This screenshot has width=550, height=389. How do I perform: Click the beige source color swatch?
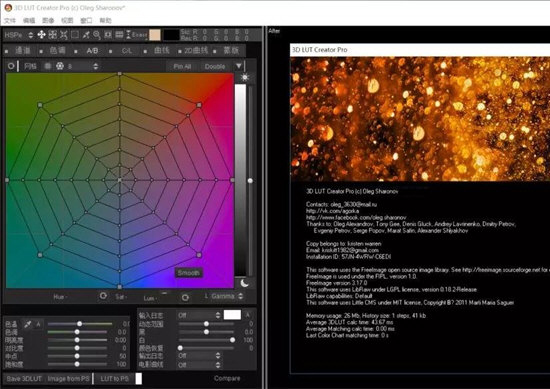[155, 35]
